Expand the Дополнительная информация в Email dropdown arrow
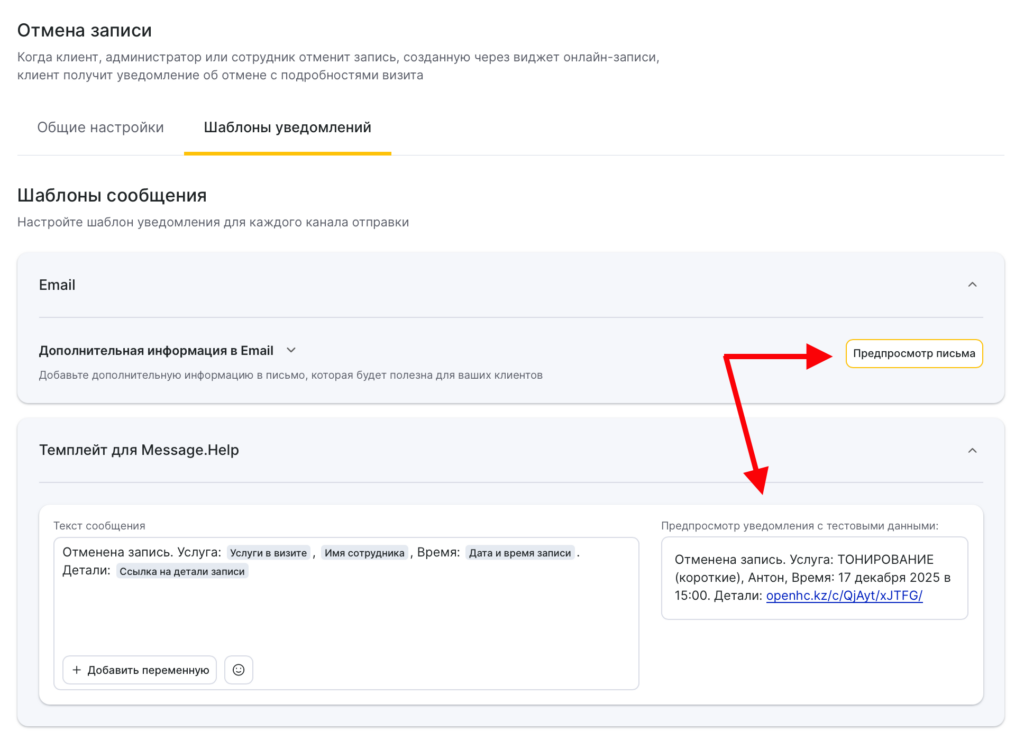The width and height of the screenshot is (1024, 749). [x=291, y=351]
